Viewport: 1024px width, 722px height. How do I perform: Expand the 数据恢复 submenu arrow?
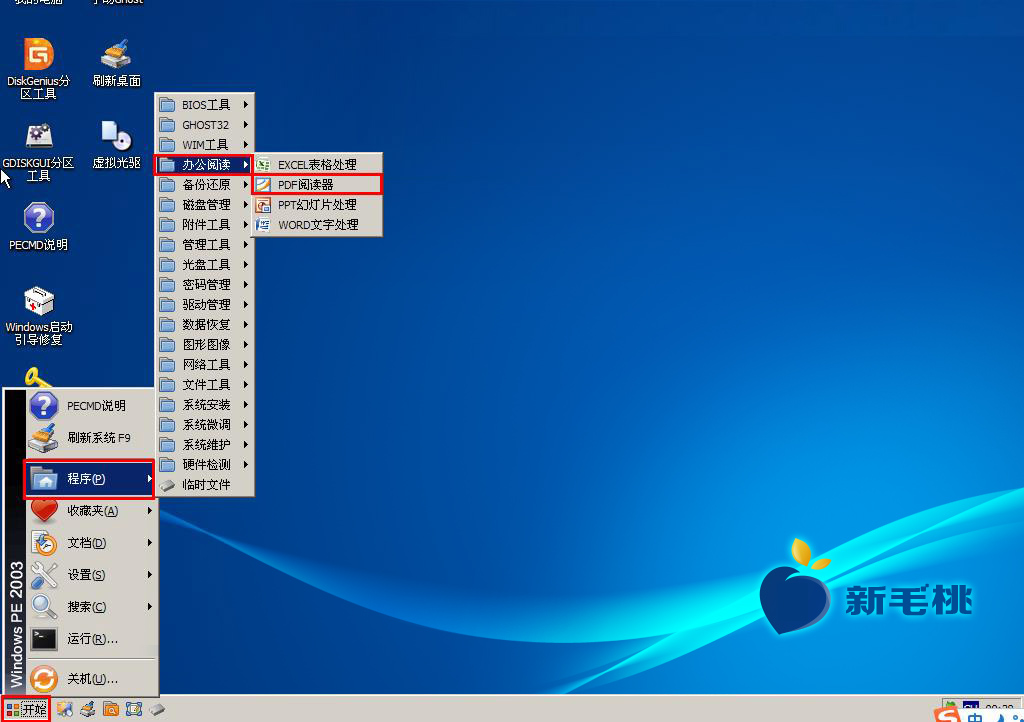[246, 324]
